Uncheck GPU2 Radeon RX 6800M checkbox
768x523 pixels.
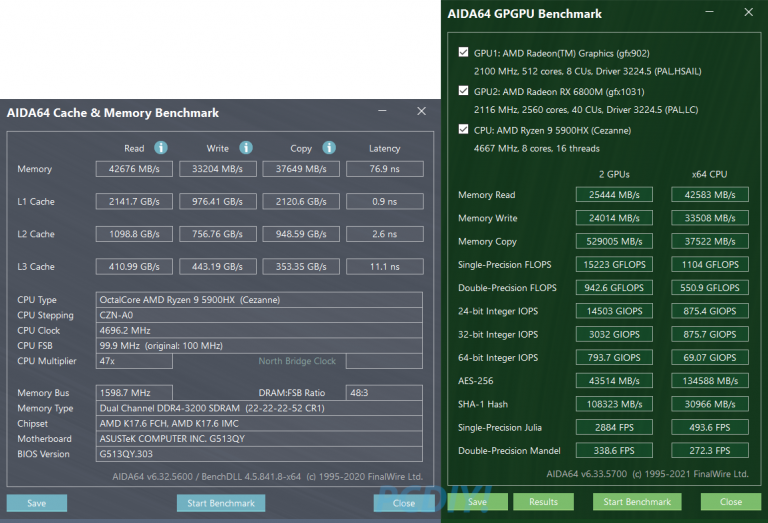pos(463,91)
